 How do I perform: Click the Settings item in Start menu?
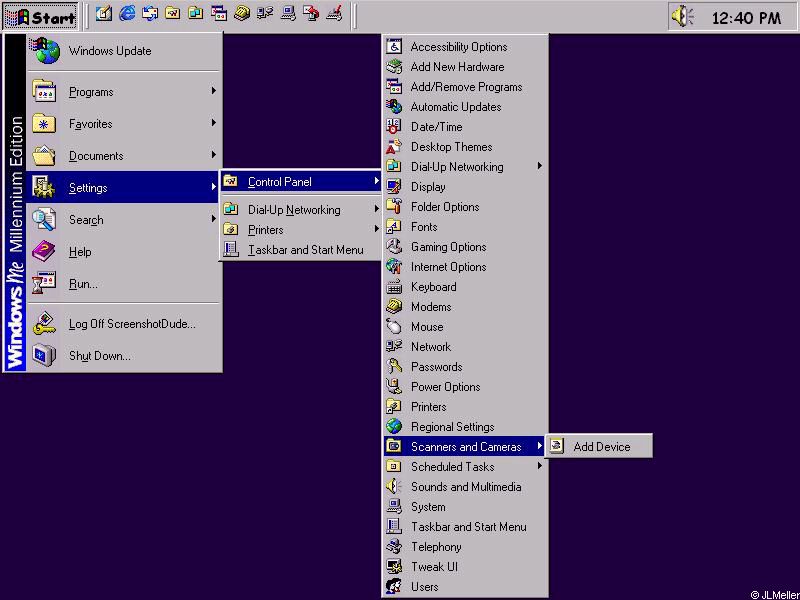tap(124, 187)
